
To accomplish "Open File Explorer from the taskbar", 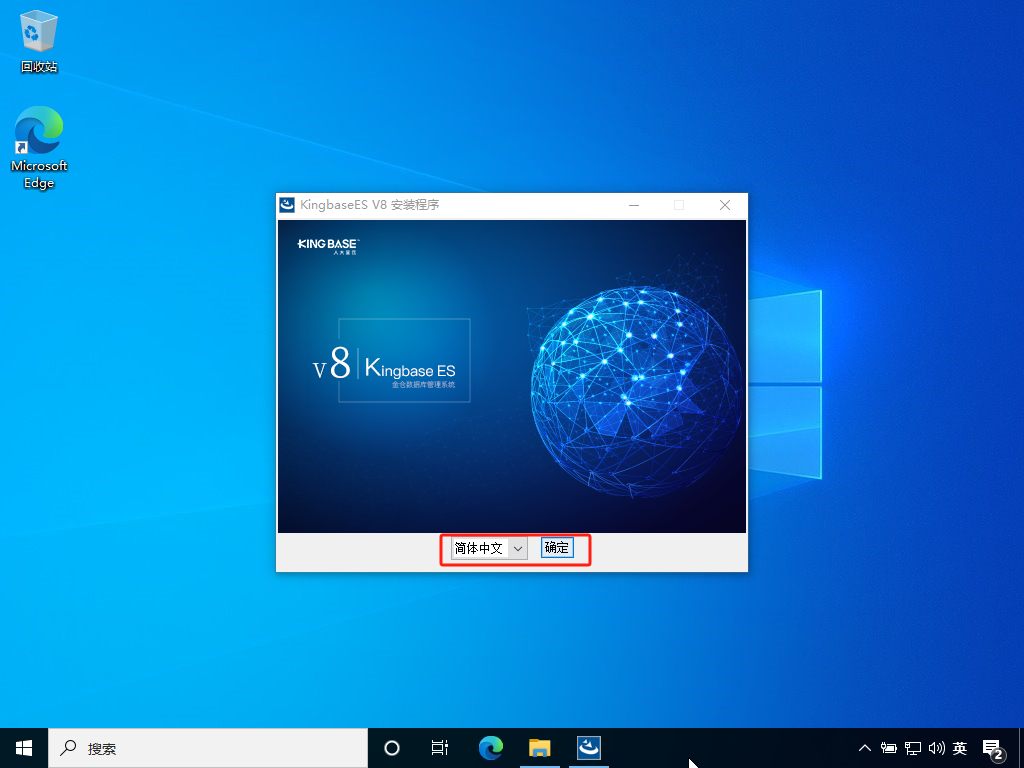I will pyautogui.click(x=539, y=748).
